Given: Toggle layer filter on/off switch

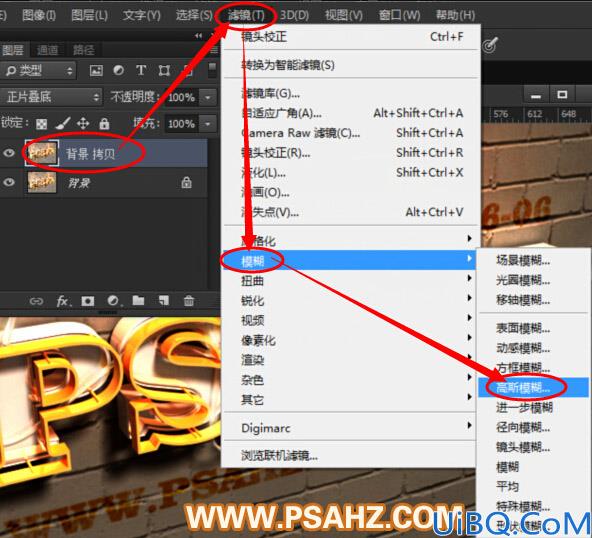Looking at the screenshot, I should point(213,70).
